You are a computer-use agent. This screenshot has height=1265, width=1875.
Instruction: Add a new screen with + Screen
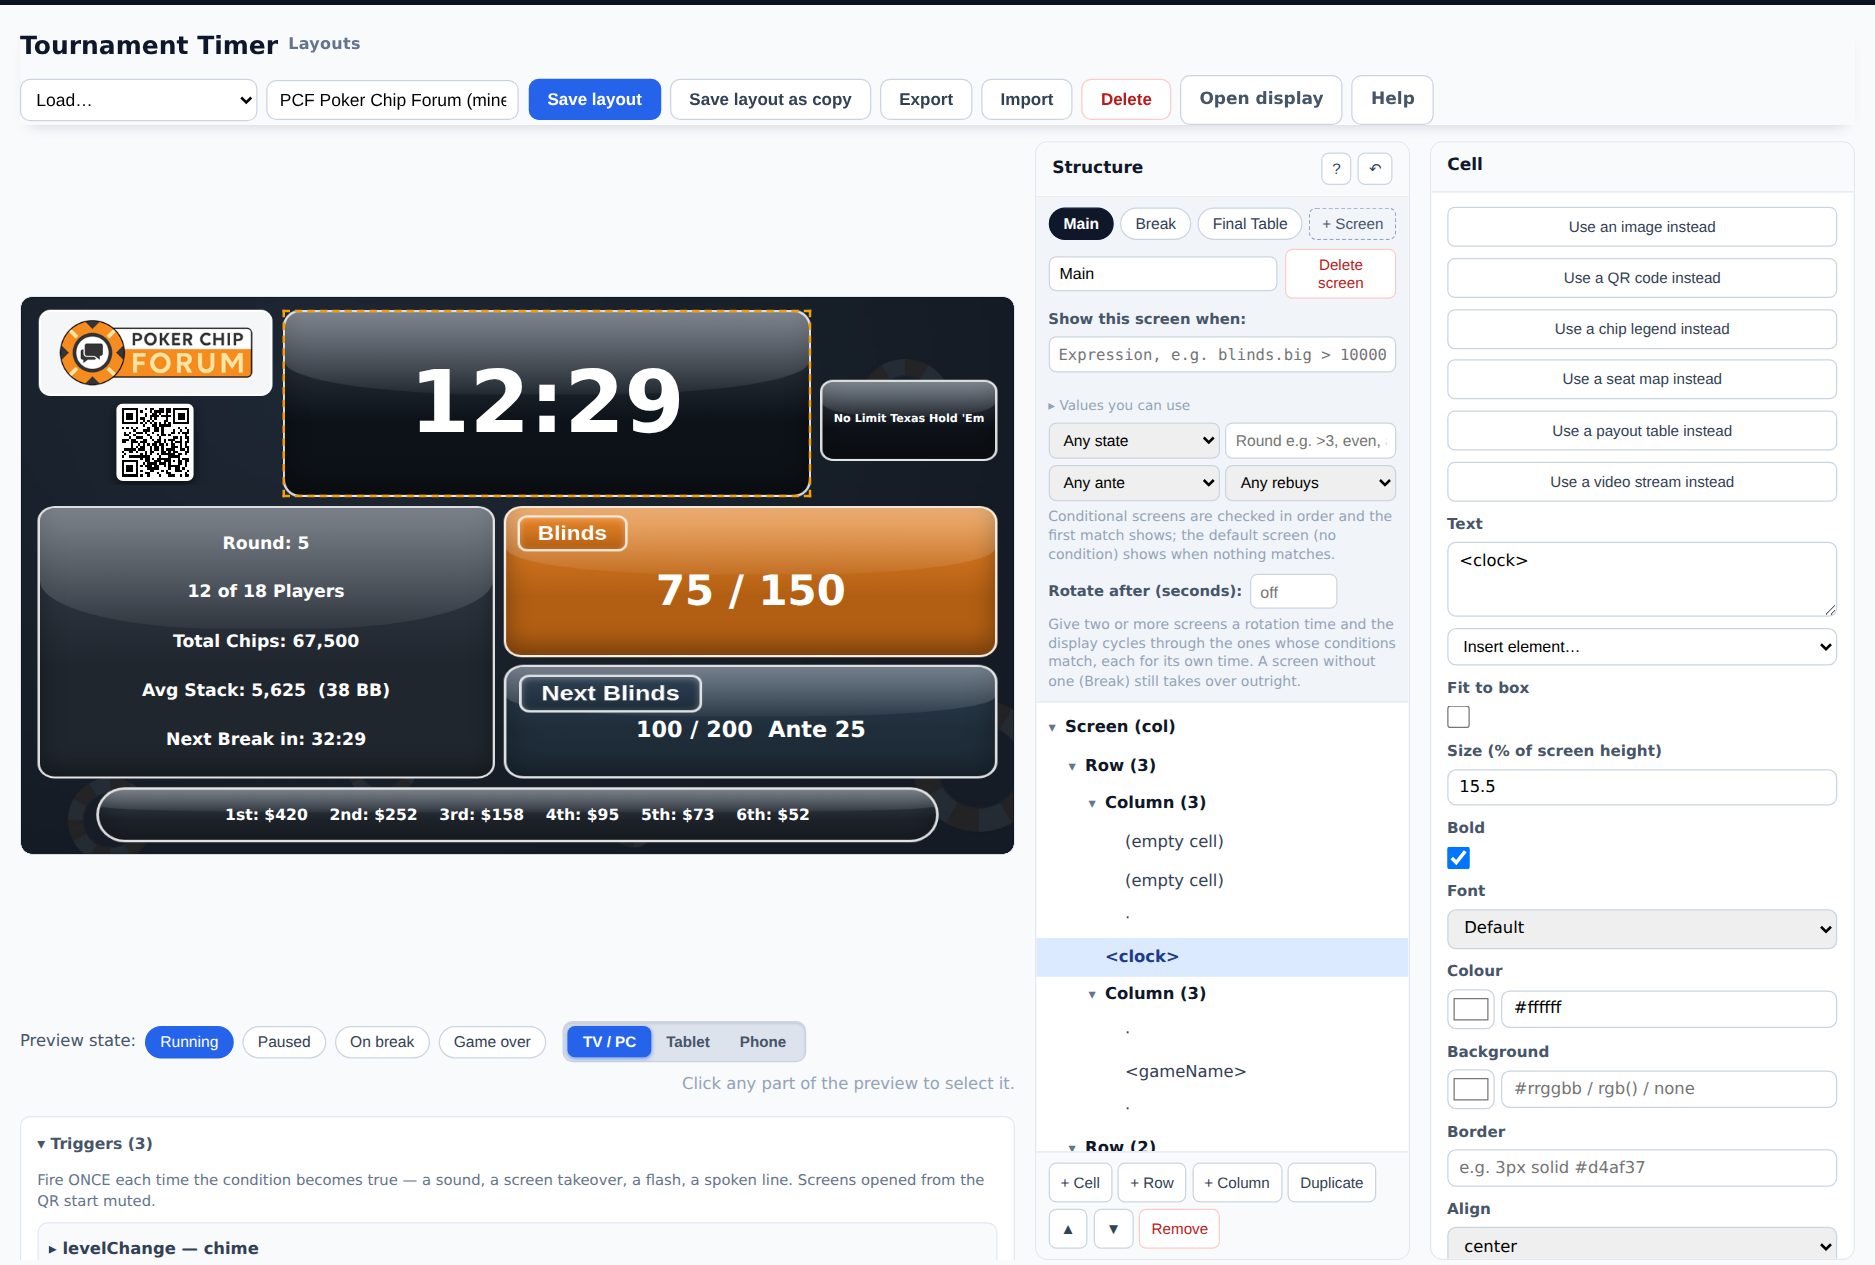1352,224
